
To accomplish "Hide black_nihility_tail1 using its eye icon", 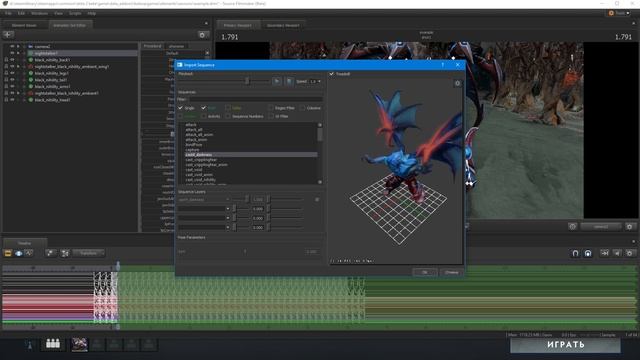I will (12, 80).
